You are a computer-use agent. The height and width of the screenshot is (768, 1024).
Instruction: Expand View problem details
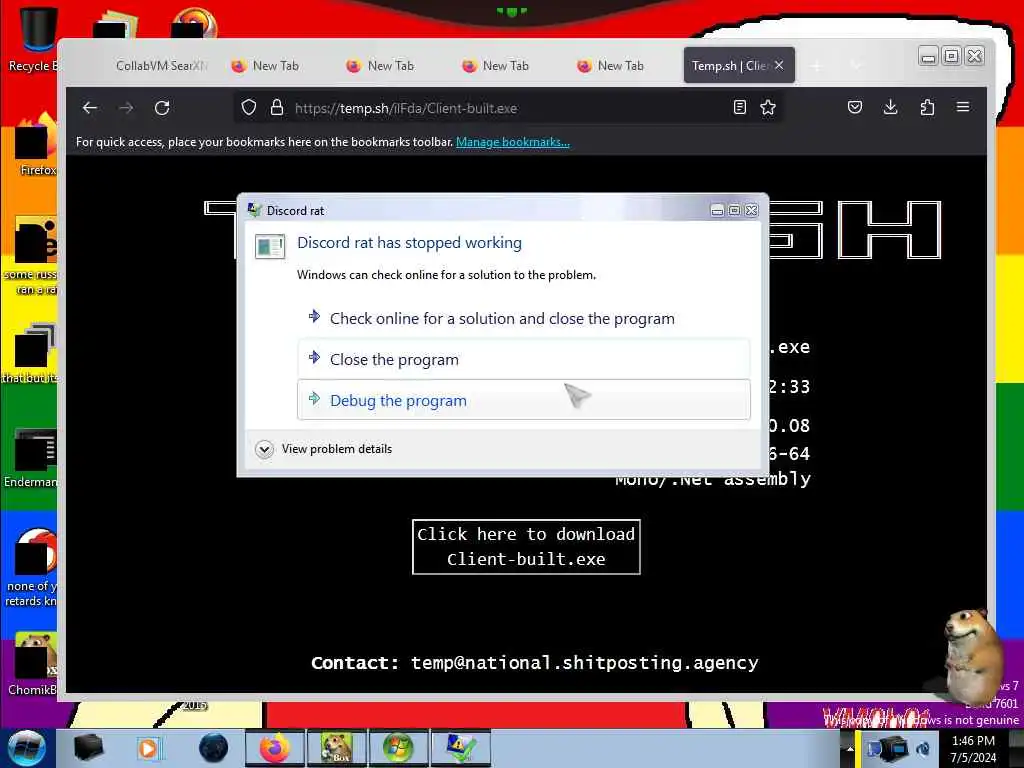coord(324,449)
